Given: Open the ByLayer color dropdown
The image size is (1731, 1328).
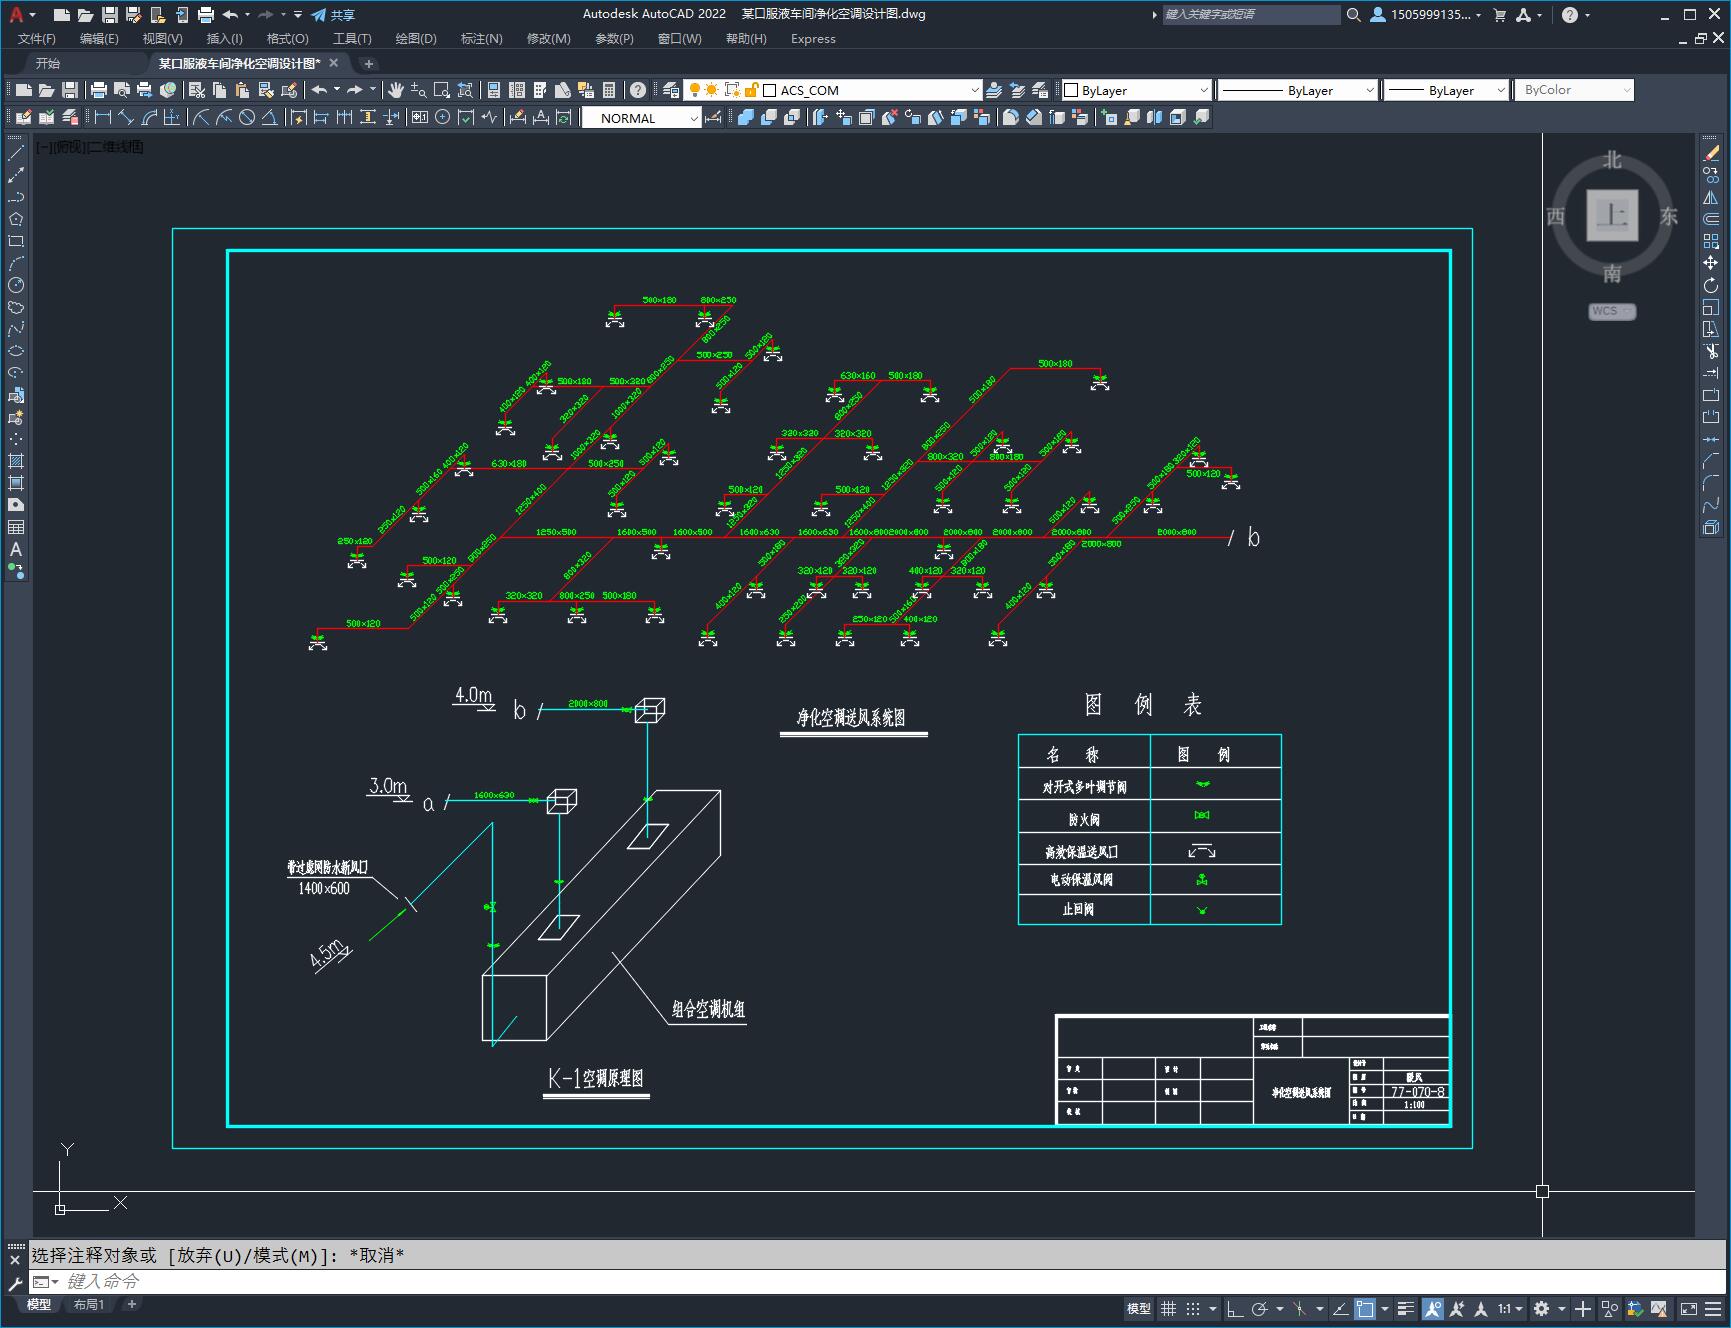Looking at the screenshot, I should (x=1136, y=90).
